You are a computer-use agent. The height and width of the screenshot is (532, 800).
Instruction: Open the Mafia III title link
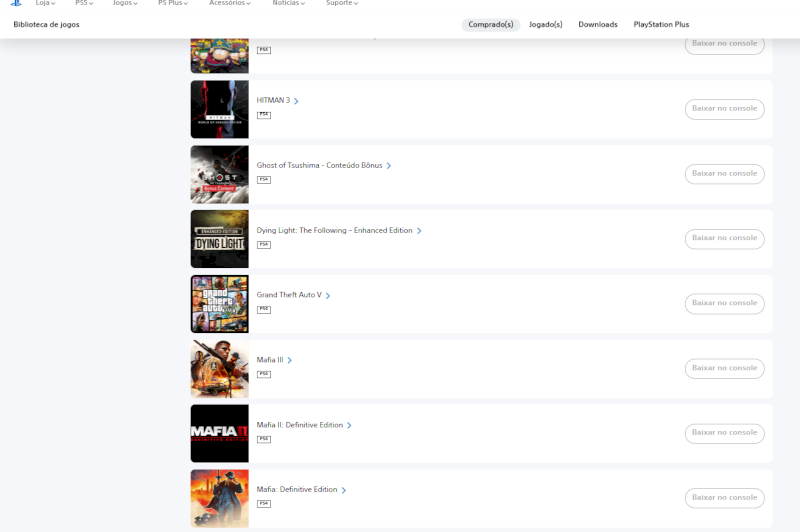coord(270,360)
